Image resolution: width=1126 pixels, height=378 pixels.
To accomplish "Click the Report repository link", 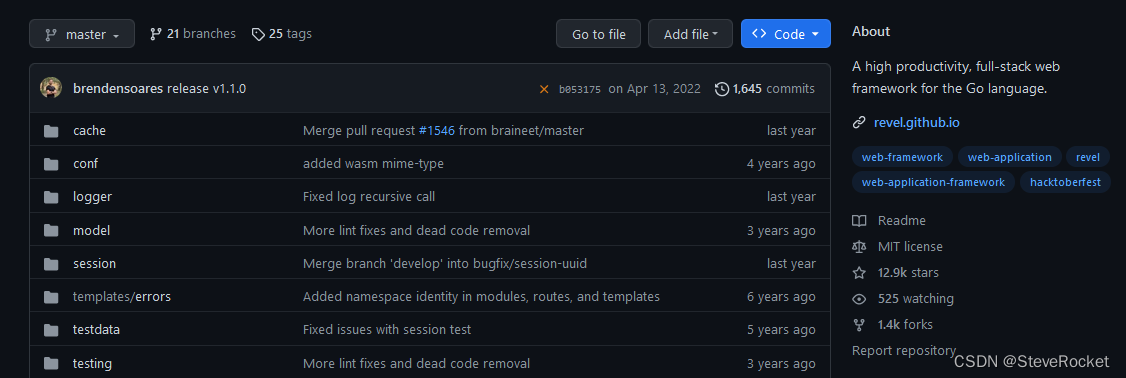I will tap(903, 351).
